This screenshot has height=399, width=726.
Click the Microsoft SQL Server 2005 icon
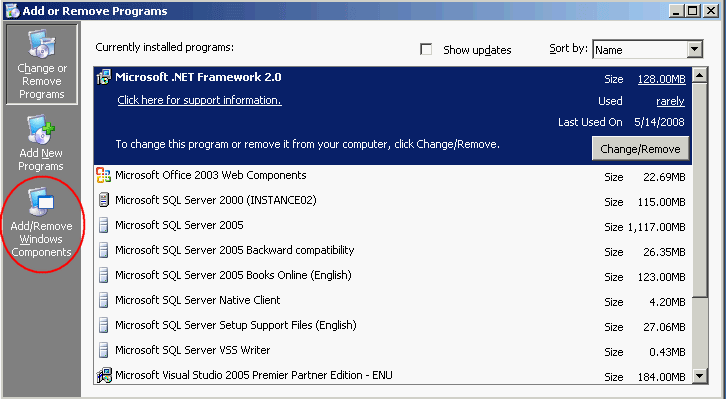click(104, 225)
